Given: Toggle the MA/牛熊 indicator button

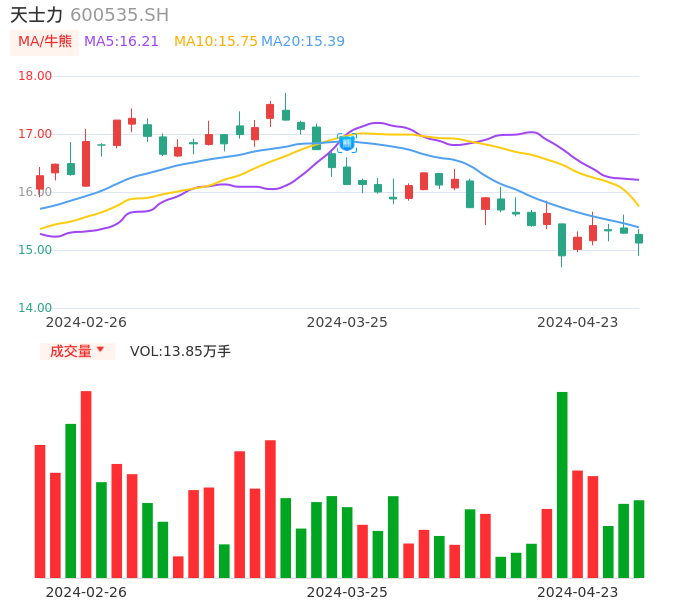Looking at the screenshot, I should pyautogui.click(x=44, y=42).
